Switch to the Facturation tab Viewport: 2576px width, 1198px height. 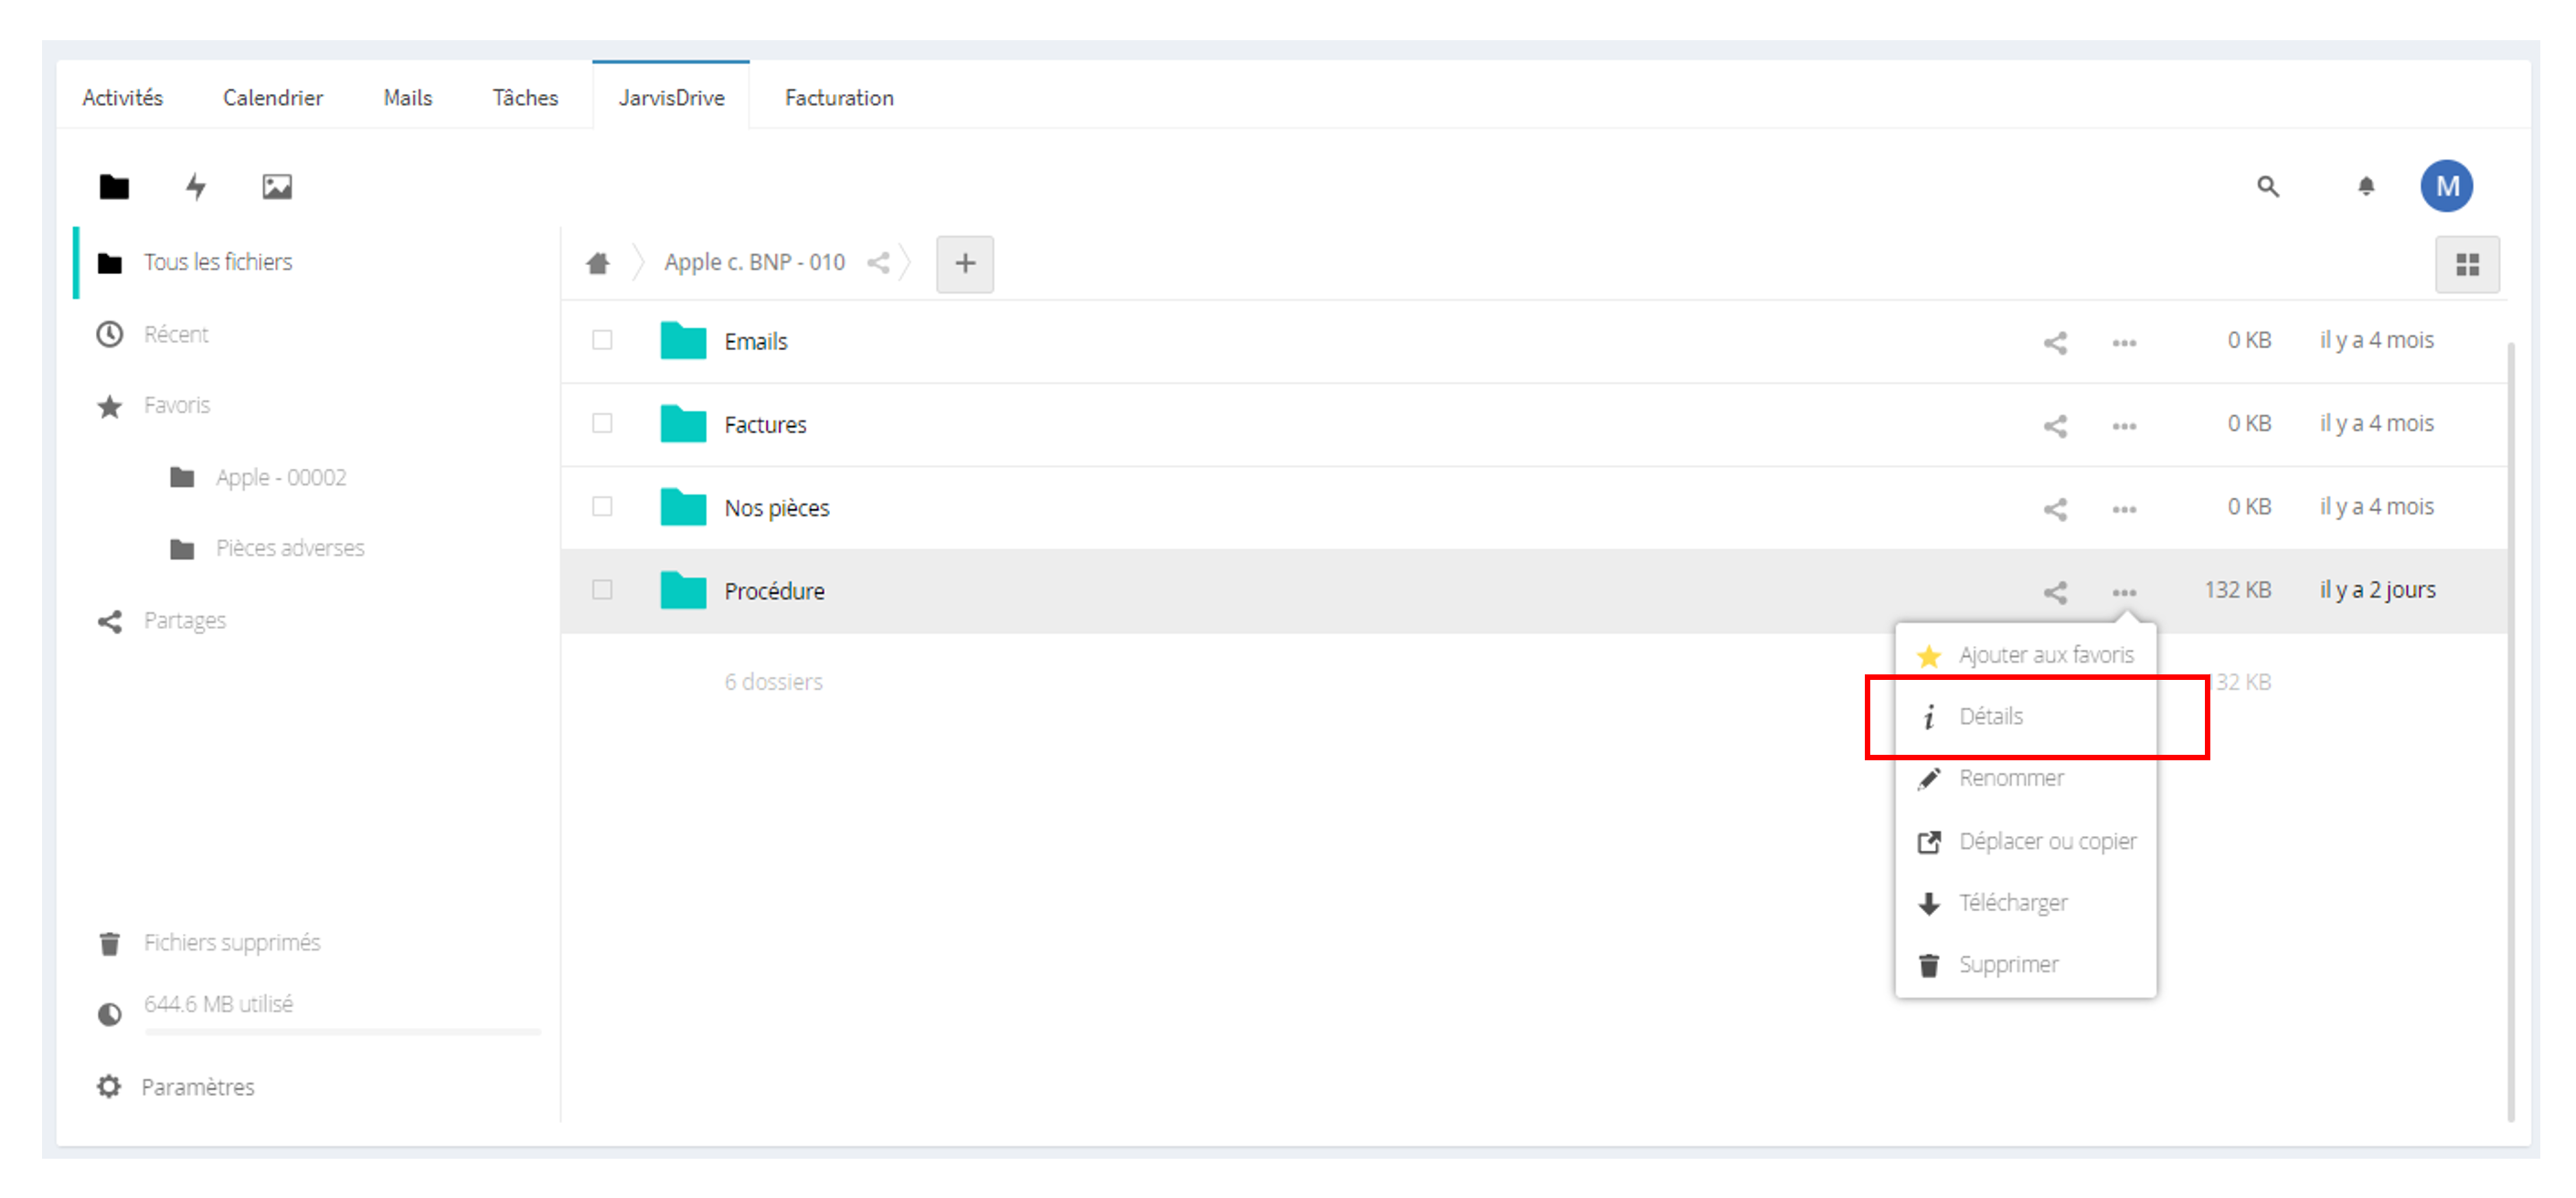tap(839, 97)
